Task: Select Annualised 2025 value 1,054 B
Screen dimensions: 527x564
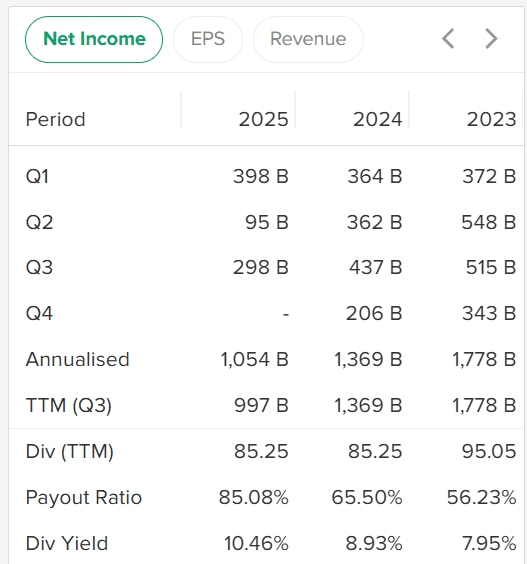Action: pyautogui.click(x=254, y=359)
